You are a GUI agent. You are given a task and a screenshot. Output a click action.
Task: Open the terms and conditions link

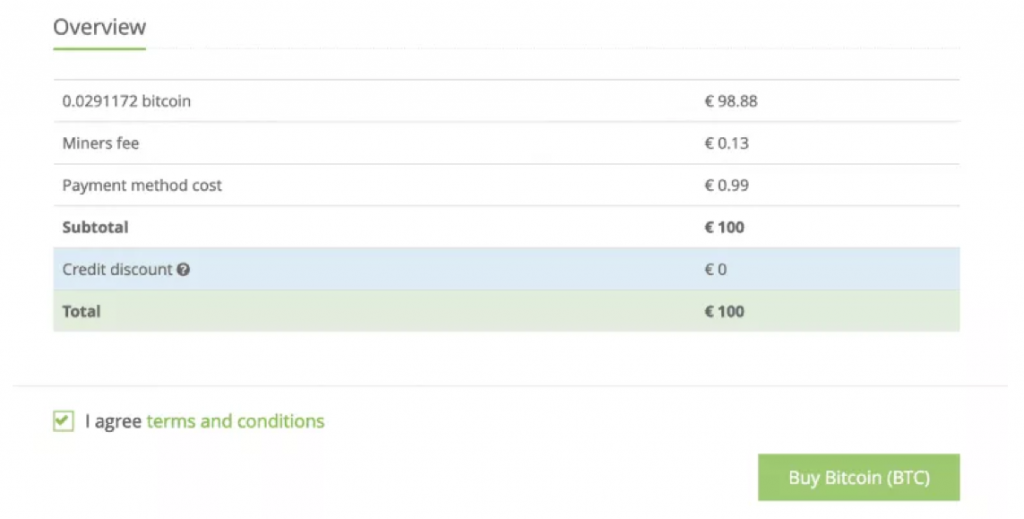[235, 421]
